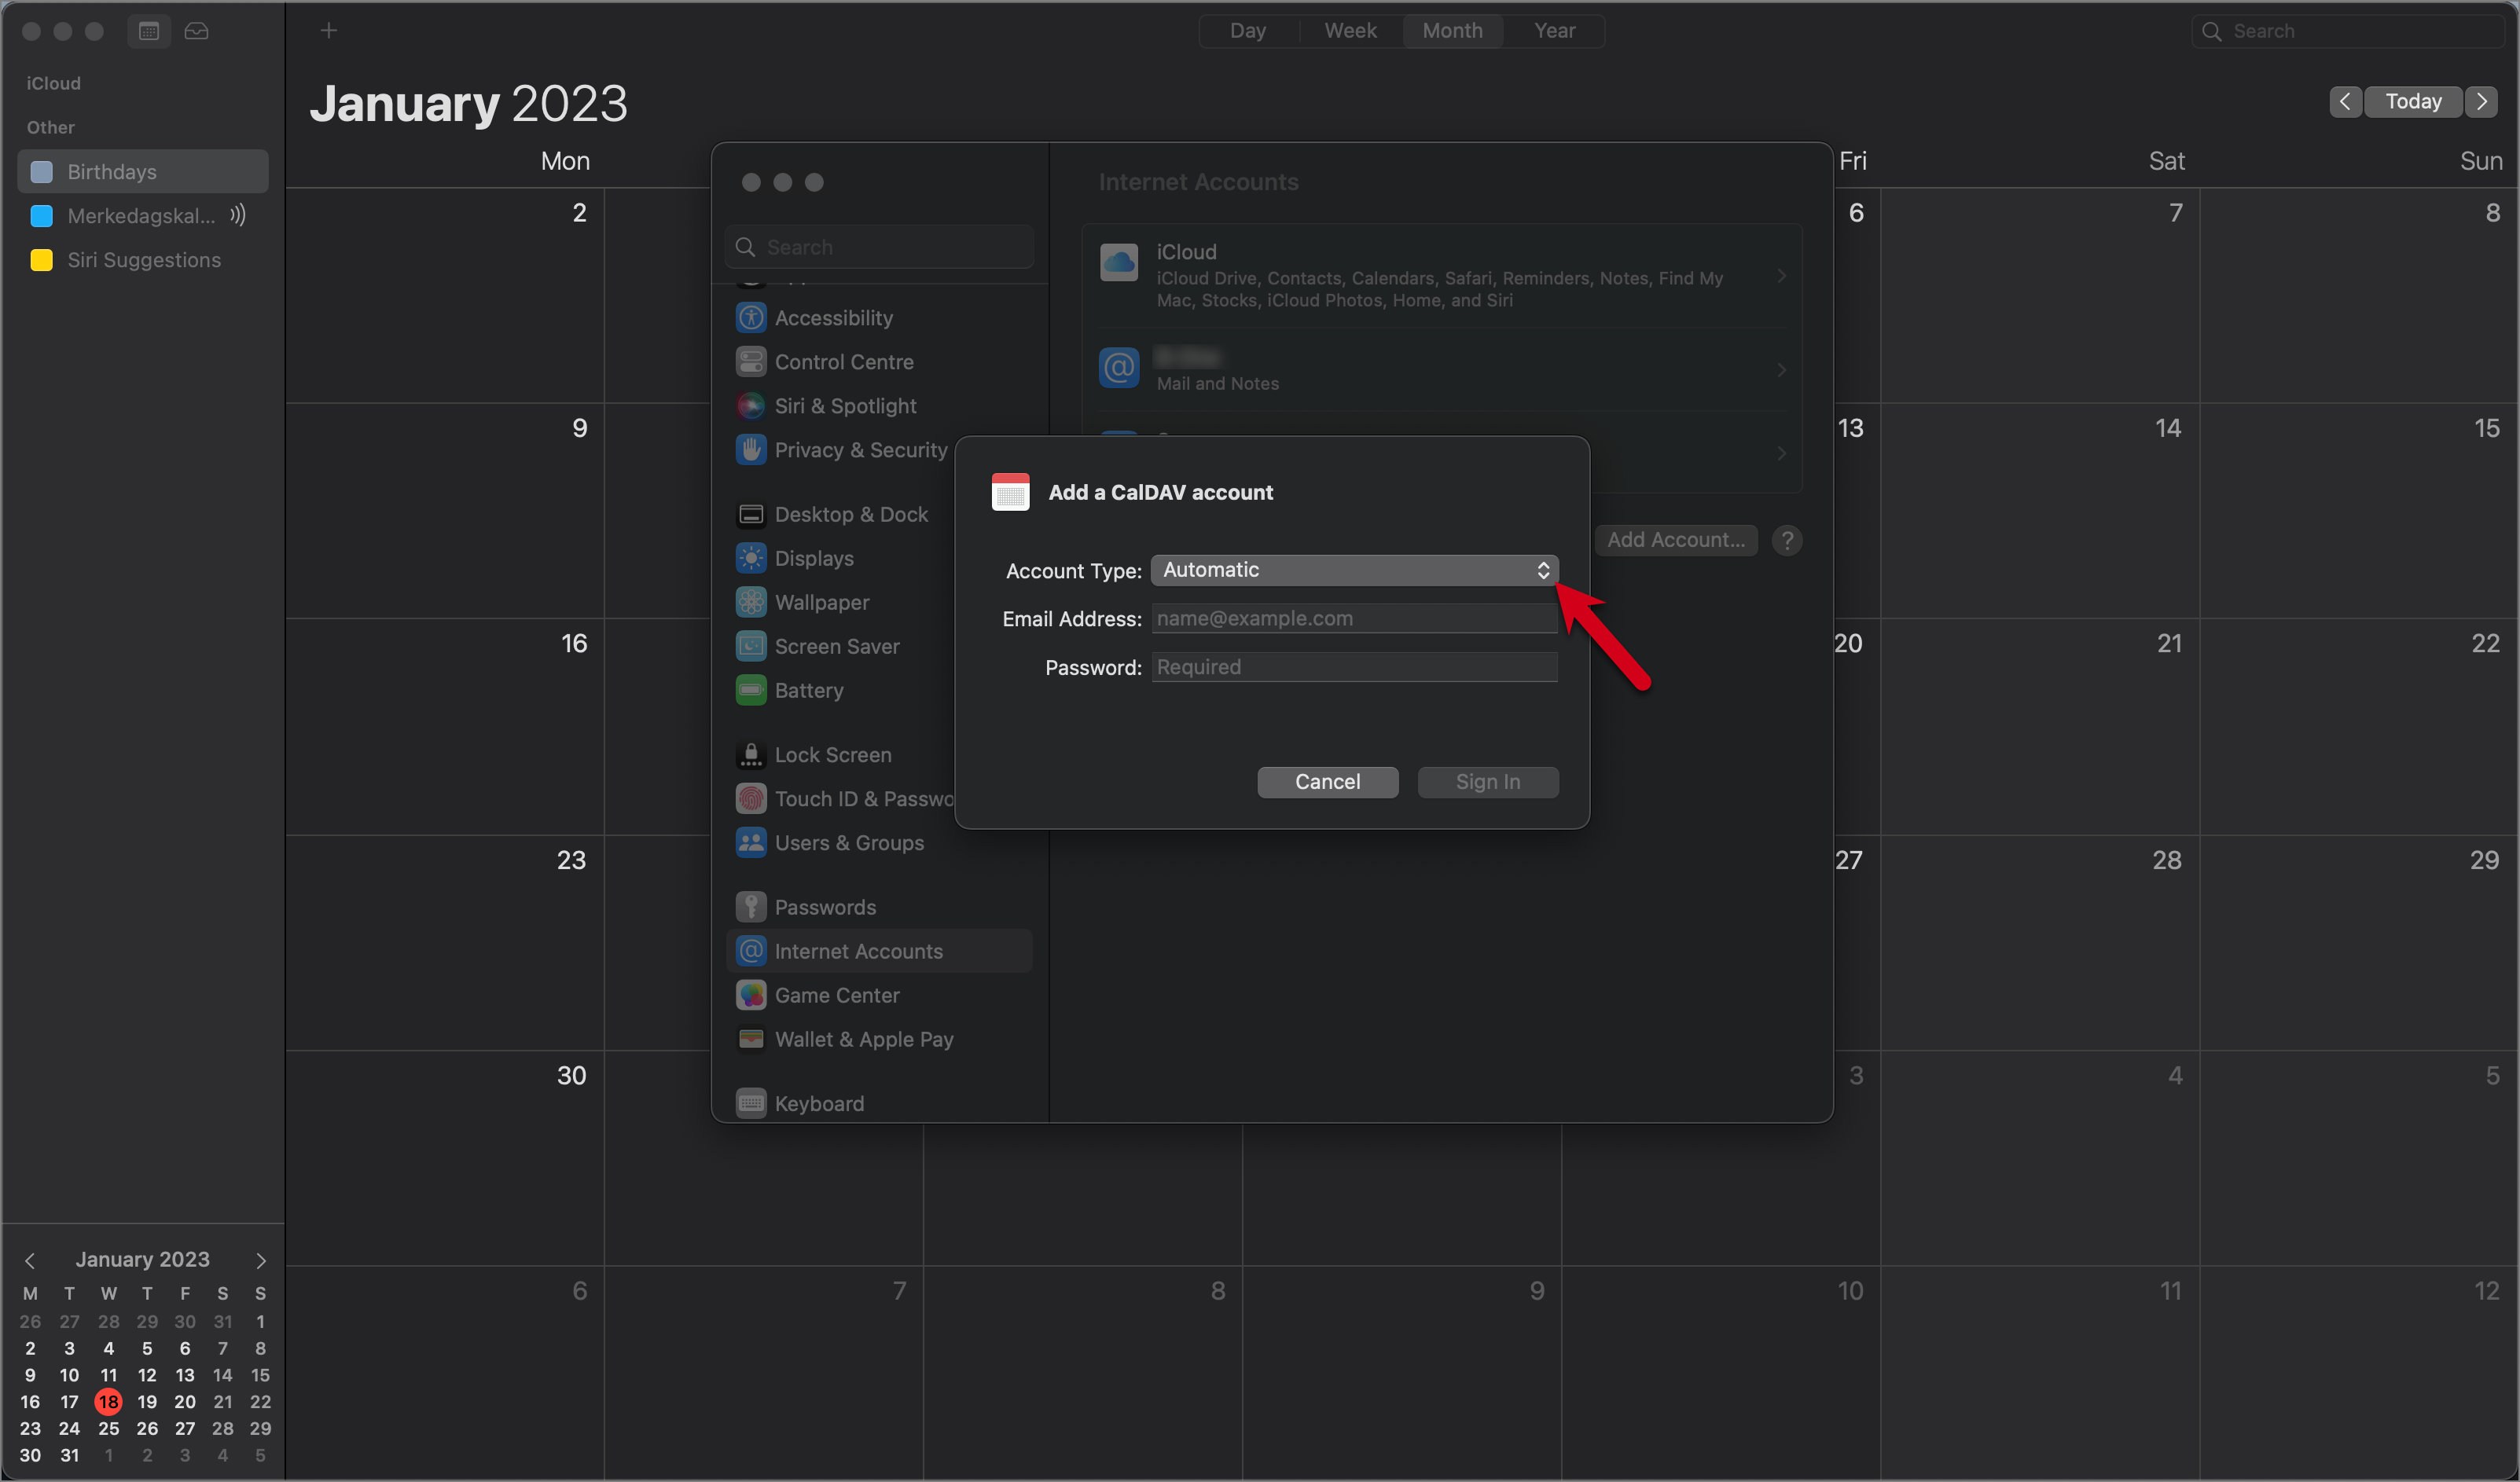Screen dimensions: 2520x1482
Task: Toggle the Siri Suggestions calendar checkbox
Action: click(x=42, y=260)
